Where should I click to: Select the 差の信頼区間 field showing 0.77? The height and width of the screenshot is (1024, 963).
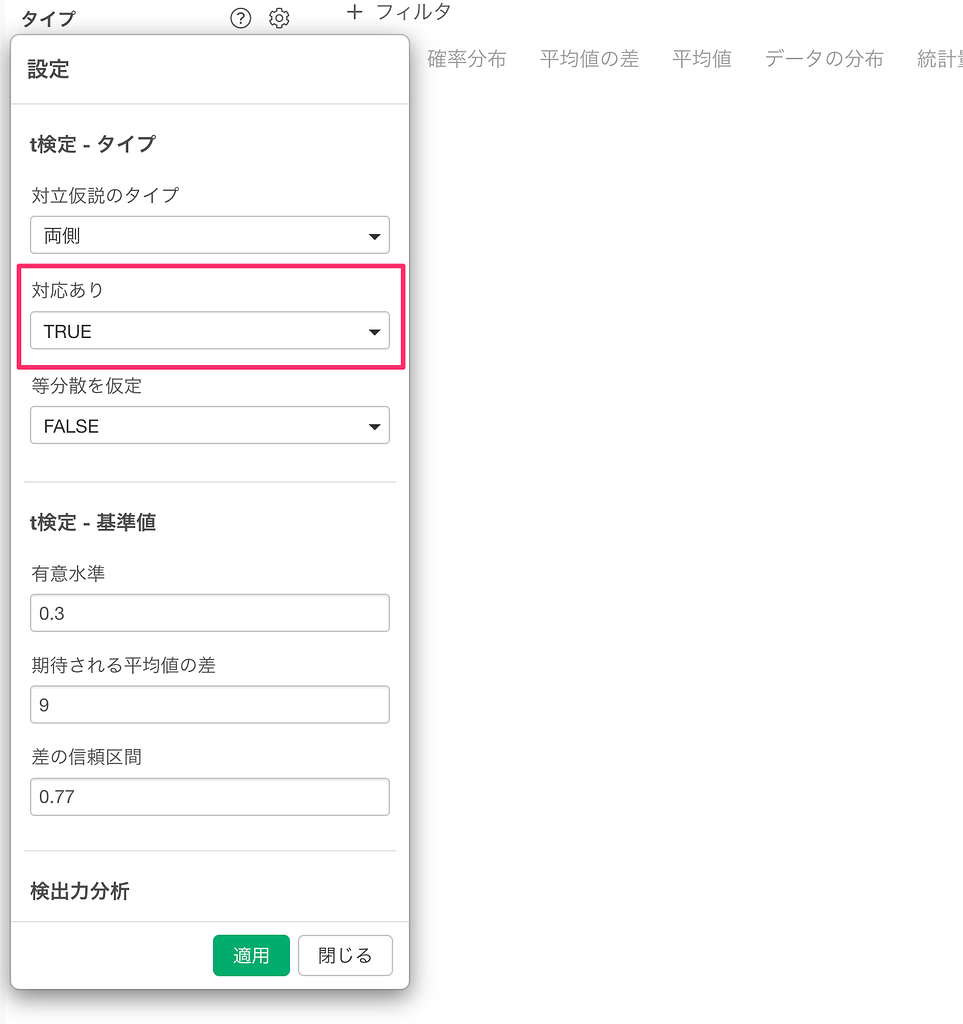pyautogui.click(x=209, y=796)
